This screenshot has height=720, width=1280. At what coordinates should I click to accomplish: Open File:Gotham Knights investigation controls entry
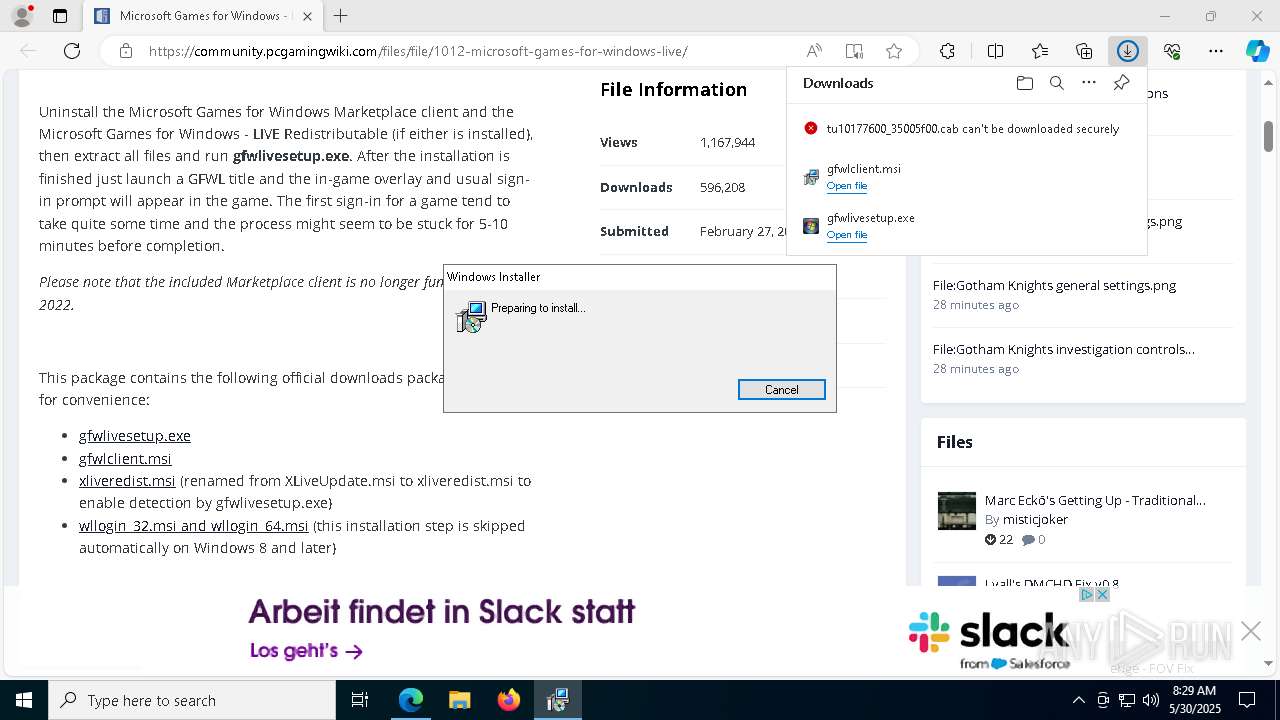(x=1064, y=349)
